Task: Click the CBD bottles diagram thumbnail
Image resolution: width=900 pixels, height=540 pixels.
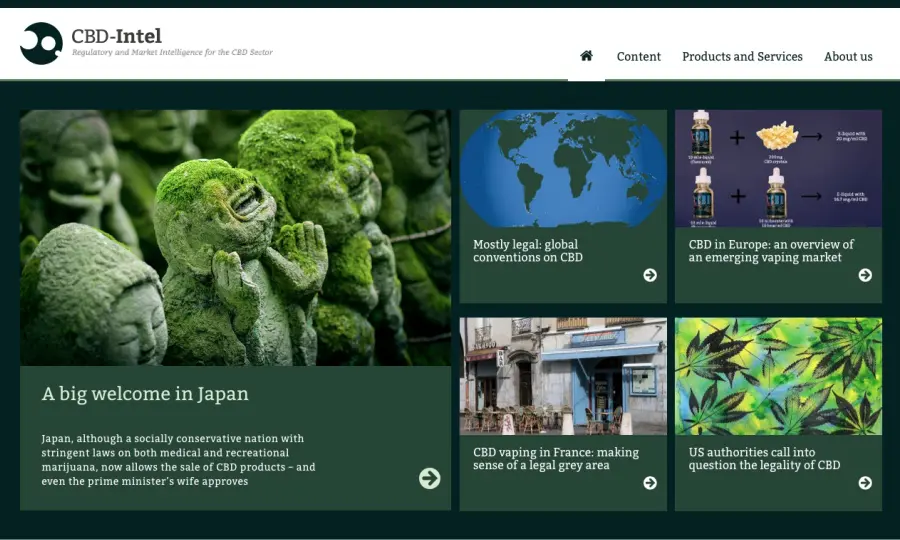Action: point(778,168)
